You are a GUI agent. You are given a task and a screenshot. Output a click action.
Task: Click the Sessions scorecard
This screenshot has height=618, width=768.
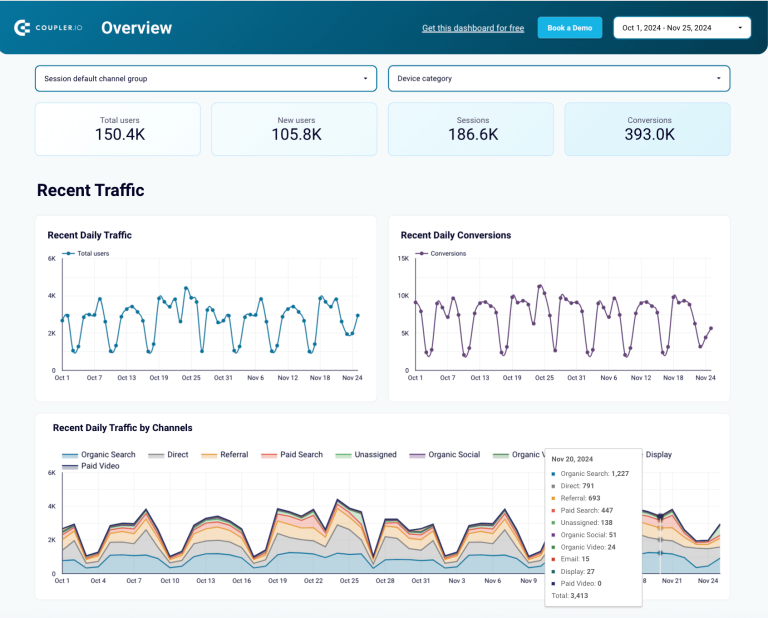point(472,129)
